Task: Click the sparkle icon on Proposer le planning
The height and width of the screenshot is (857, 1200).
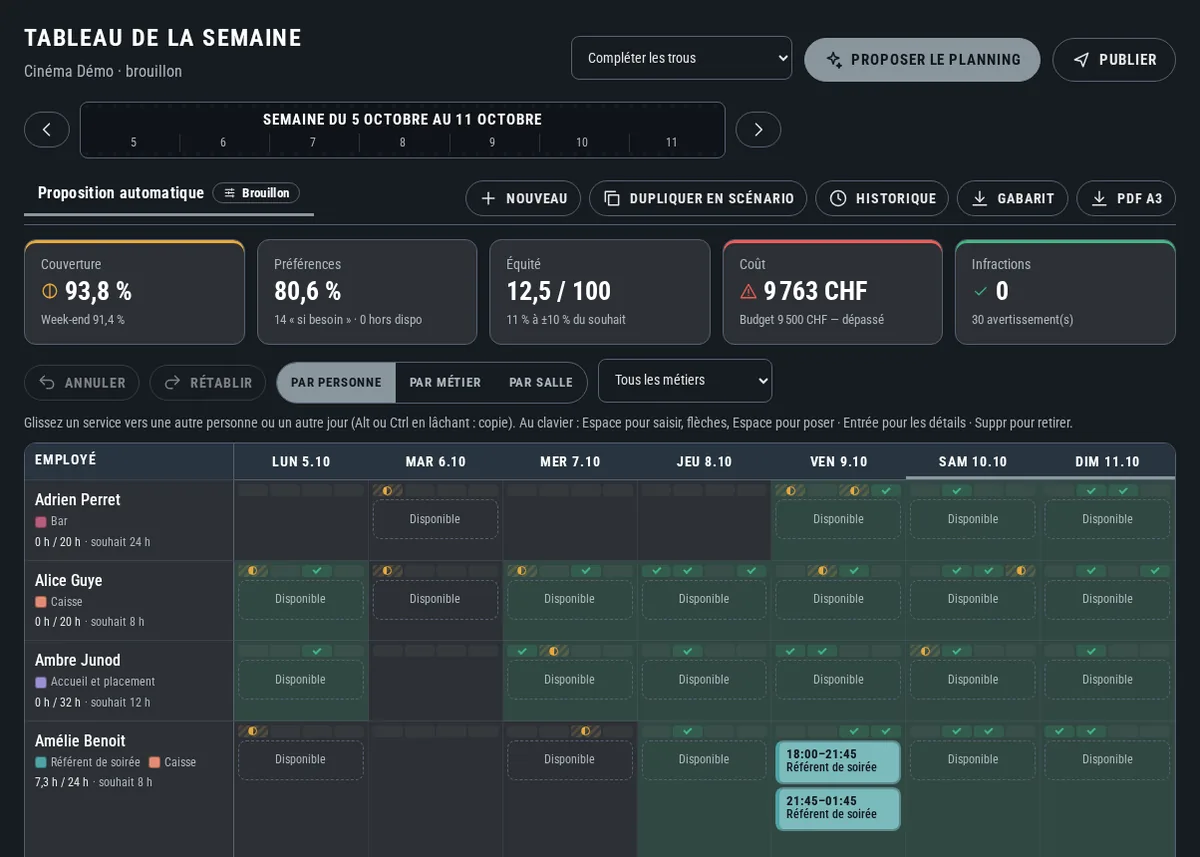Action: (834, 60)
